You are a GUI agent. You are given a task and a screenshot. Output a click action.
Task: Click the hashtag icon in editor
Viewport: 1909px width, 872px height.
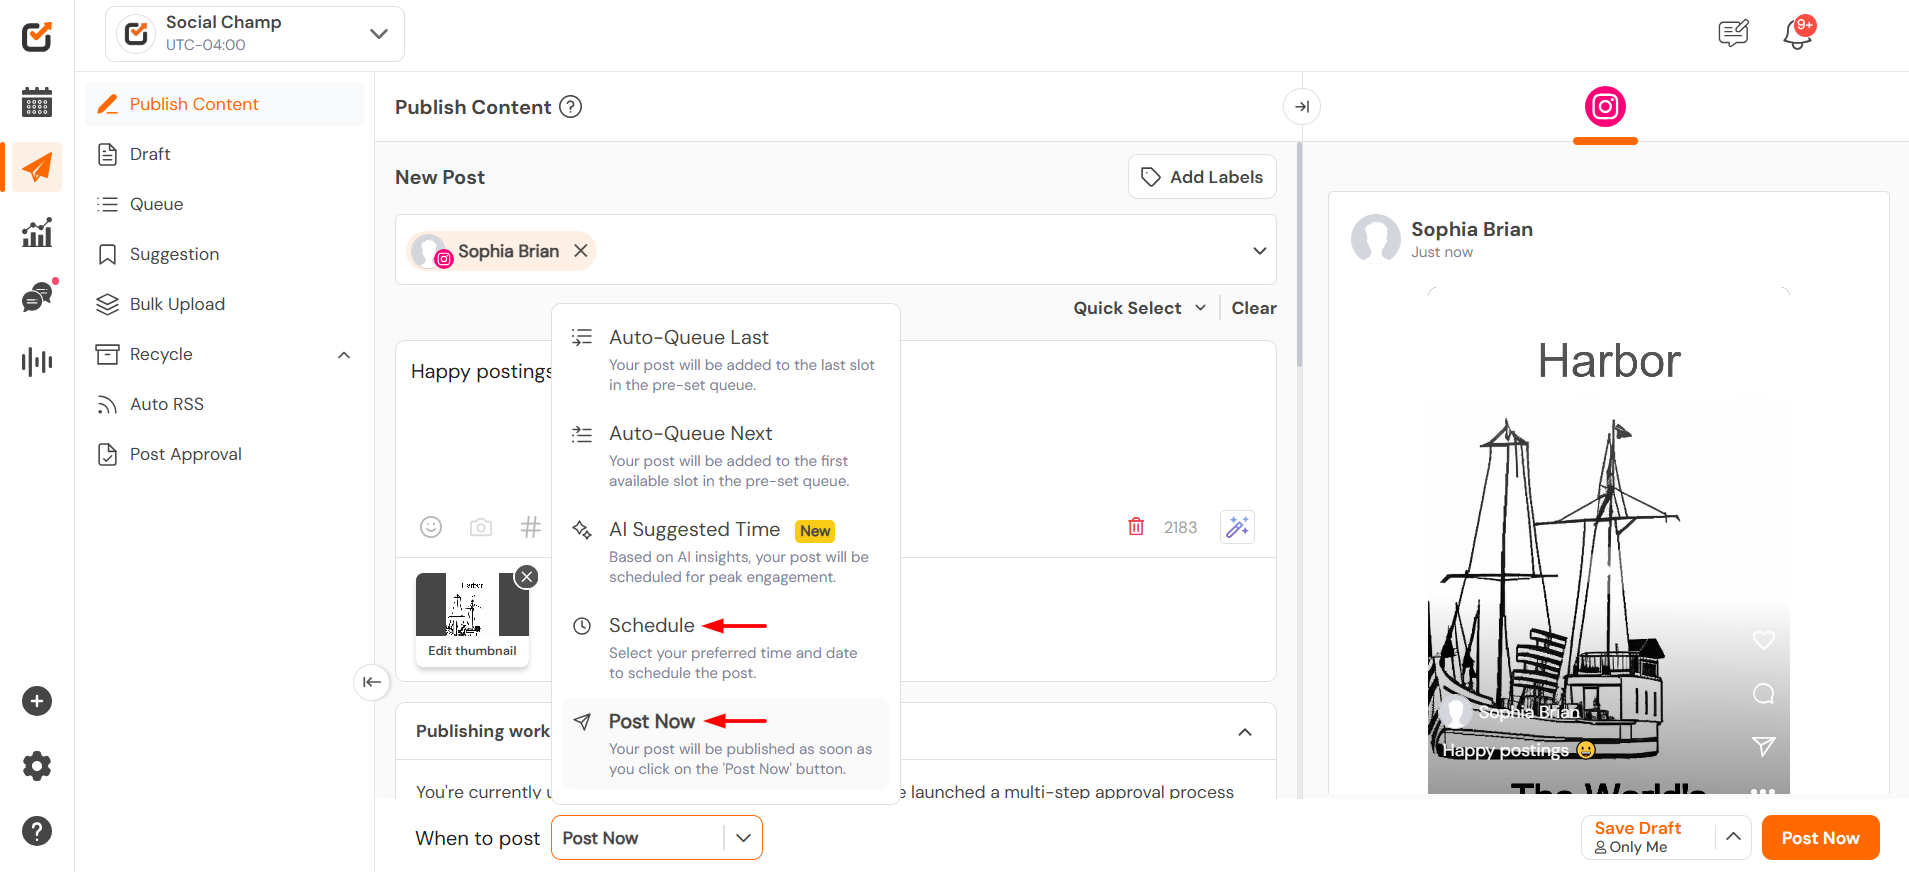pos(531,527)
